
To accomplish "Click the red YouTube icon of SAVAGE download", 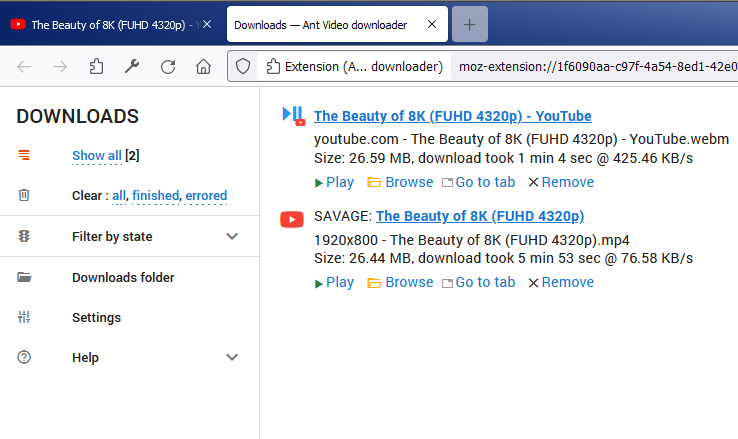I will tap(292, 219).
